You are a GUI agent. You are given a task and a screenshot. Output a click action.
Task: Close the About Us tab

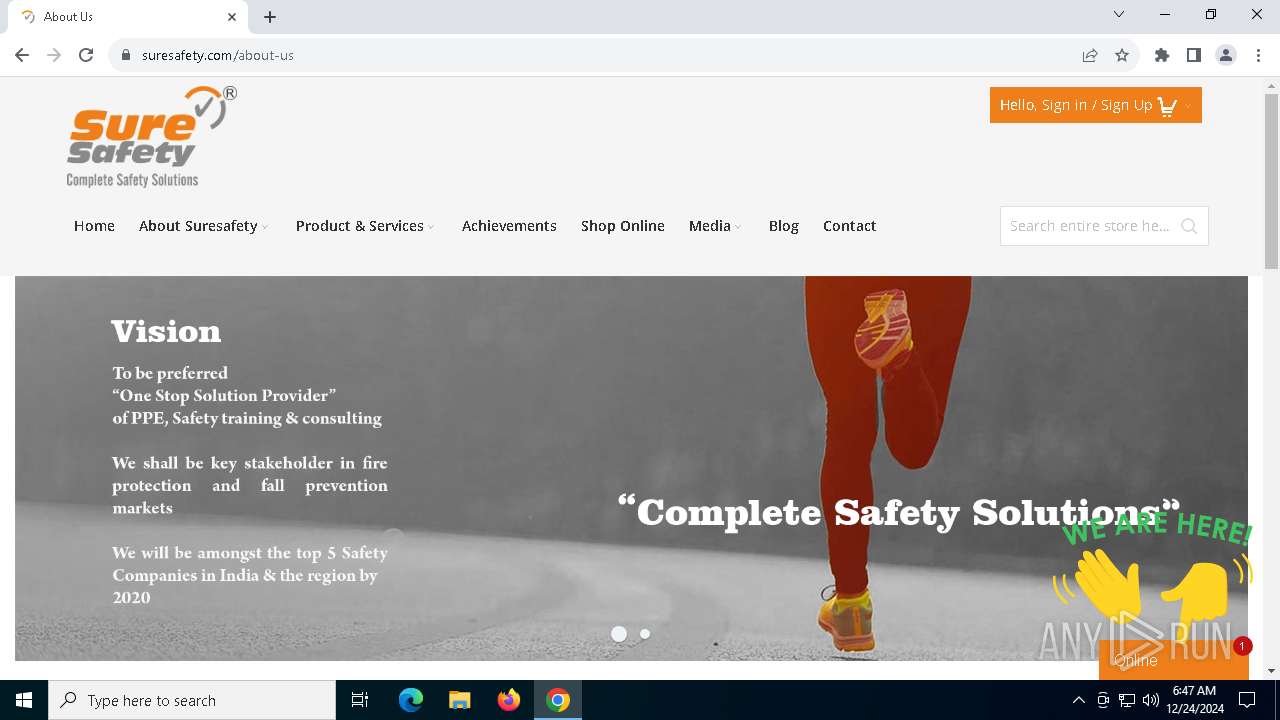tap(232, 17)
